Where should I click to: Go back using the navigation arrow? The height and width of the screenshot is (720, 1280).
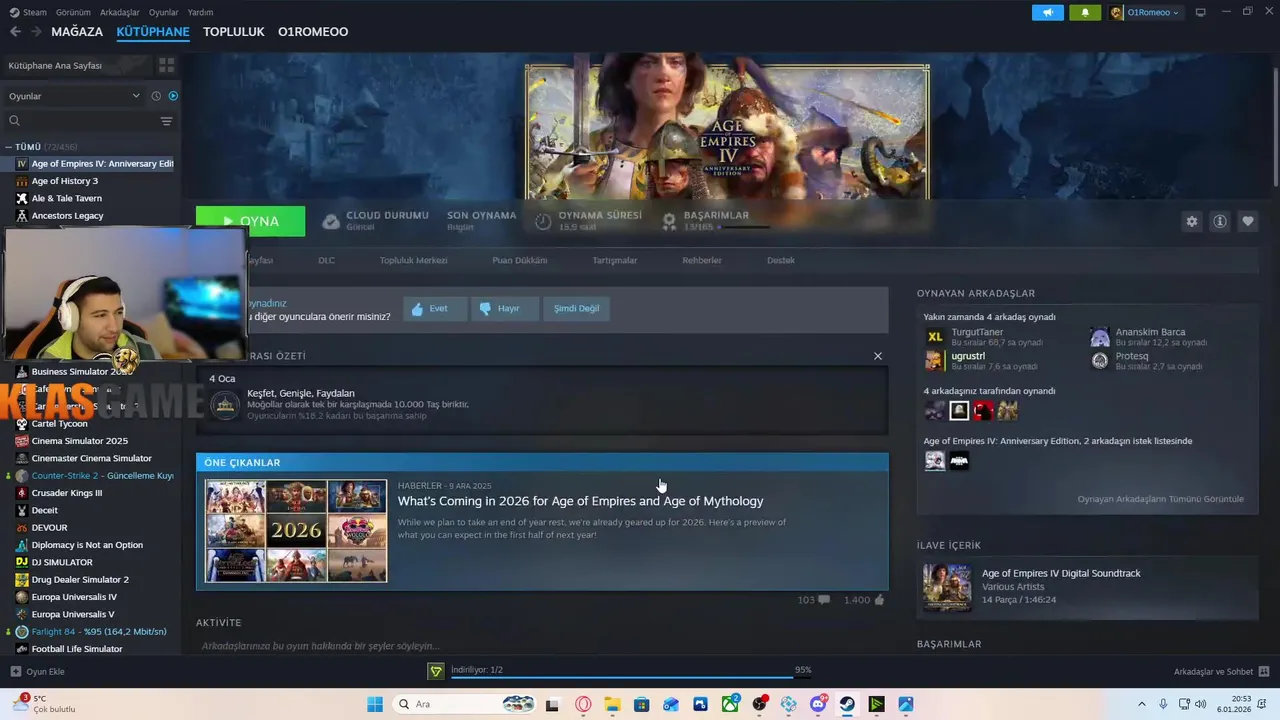tap(15, 32)
